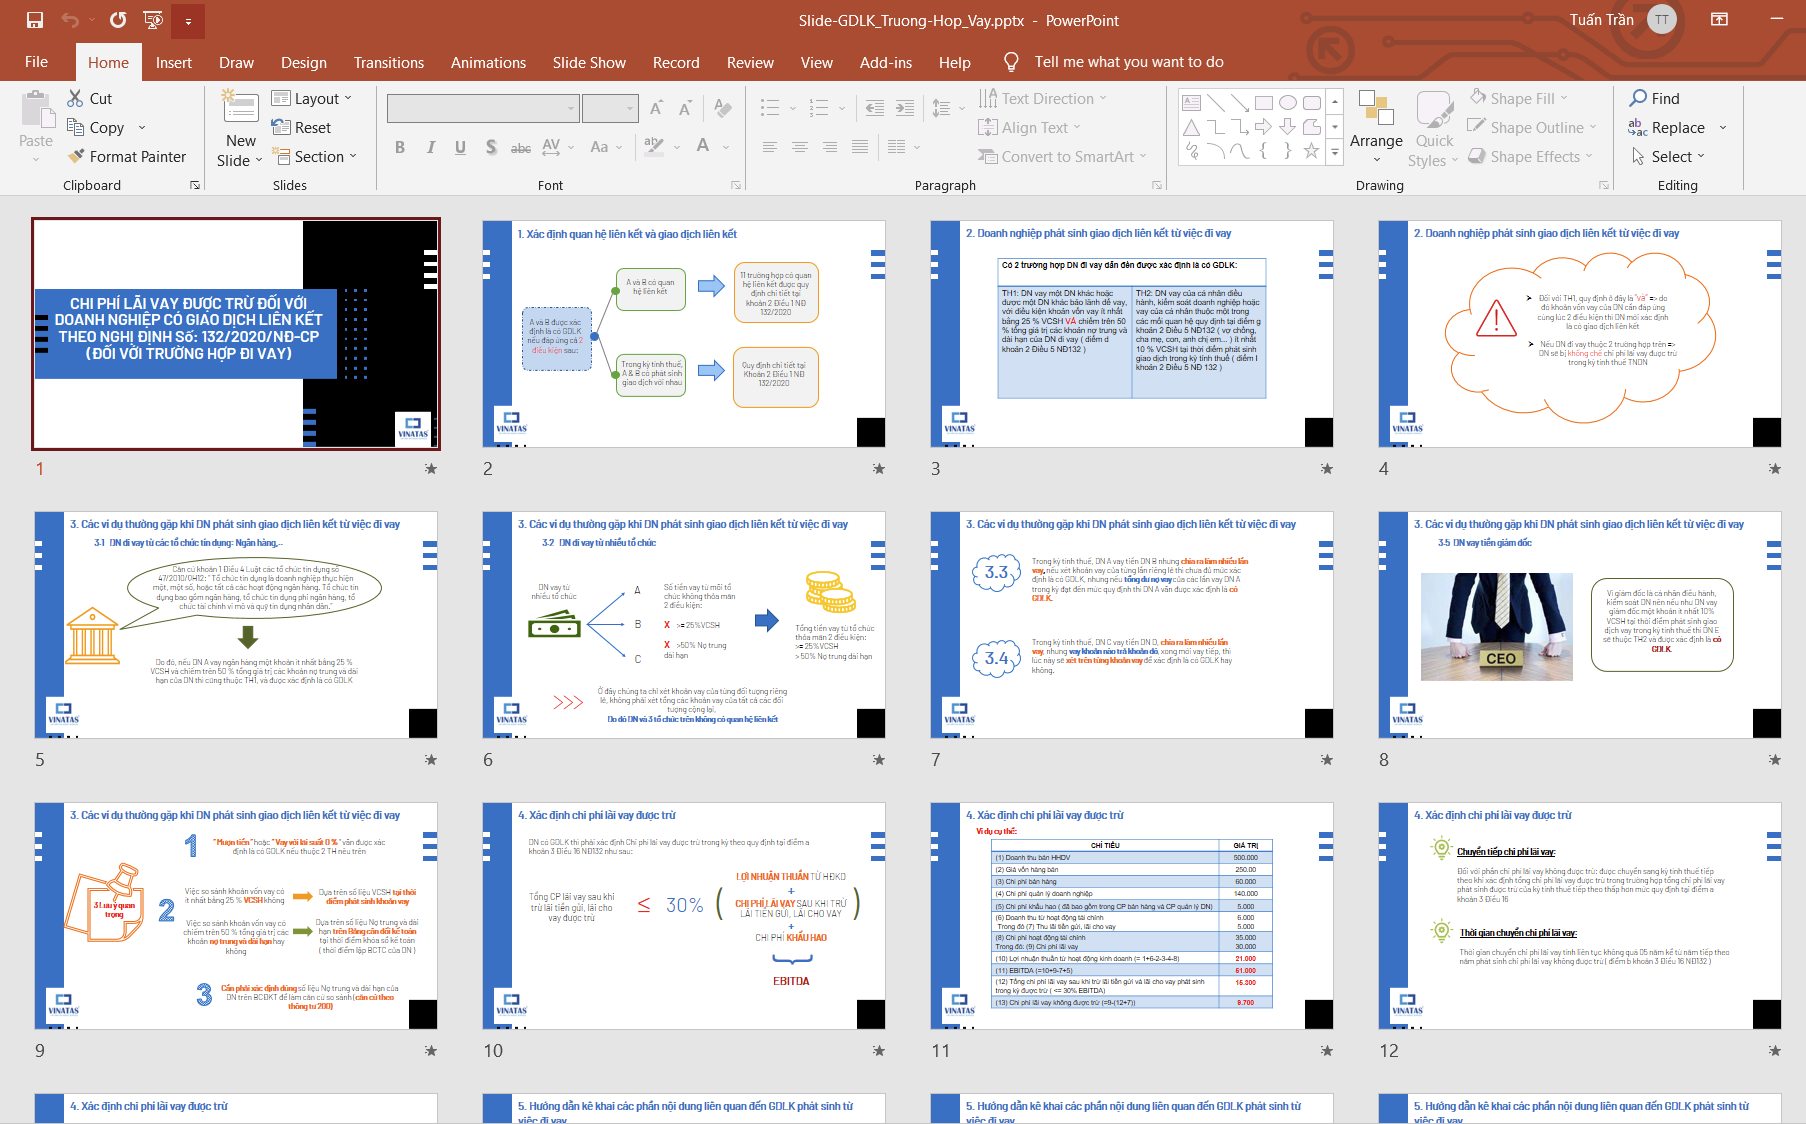Open Shape Effects dropdown
This screenshot has width=1806, height=1124.
1532,156
